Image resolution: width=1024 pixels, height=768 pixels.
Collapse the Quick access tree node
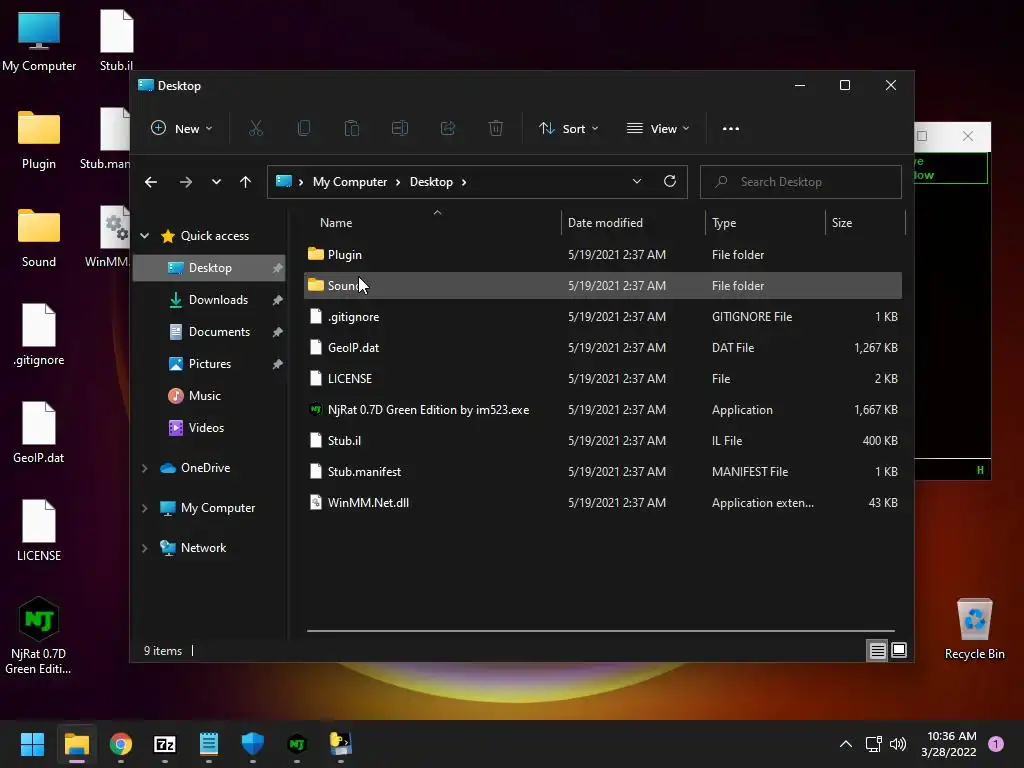click(x=145, y=236)
